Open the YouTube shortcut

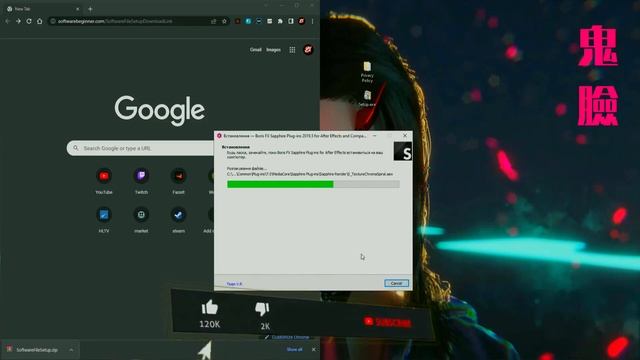tap(104, 181)
